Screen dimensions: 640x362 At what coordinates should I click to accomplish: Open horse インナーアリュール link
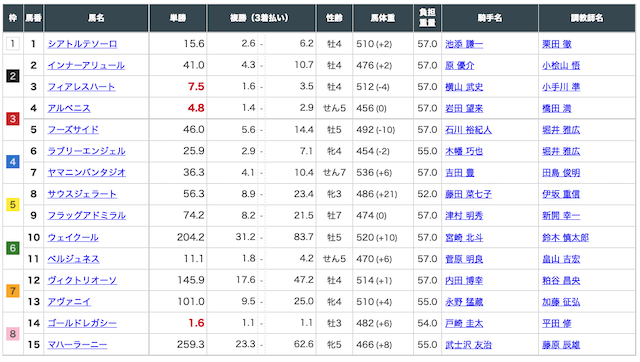(x=86, y=65)
